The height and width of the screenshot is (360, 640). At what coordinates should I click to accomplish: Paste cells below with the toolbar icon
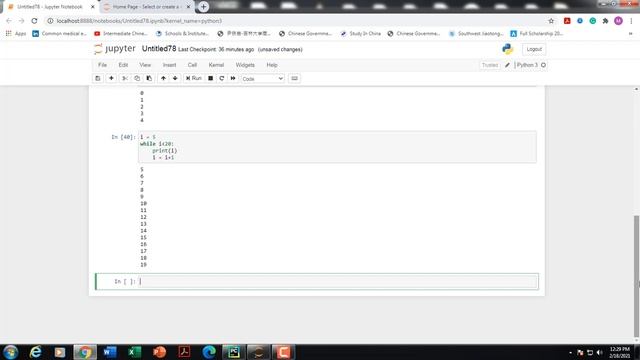coord(149,78)
